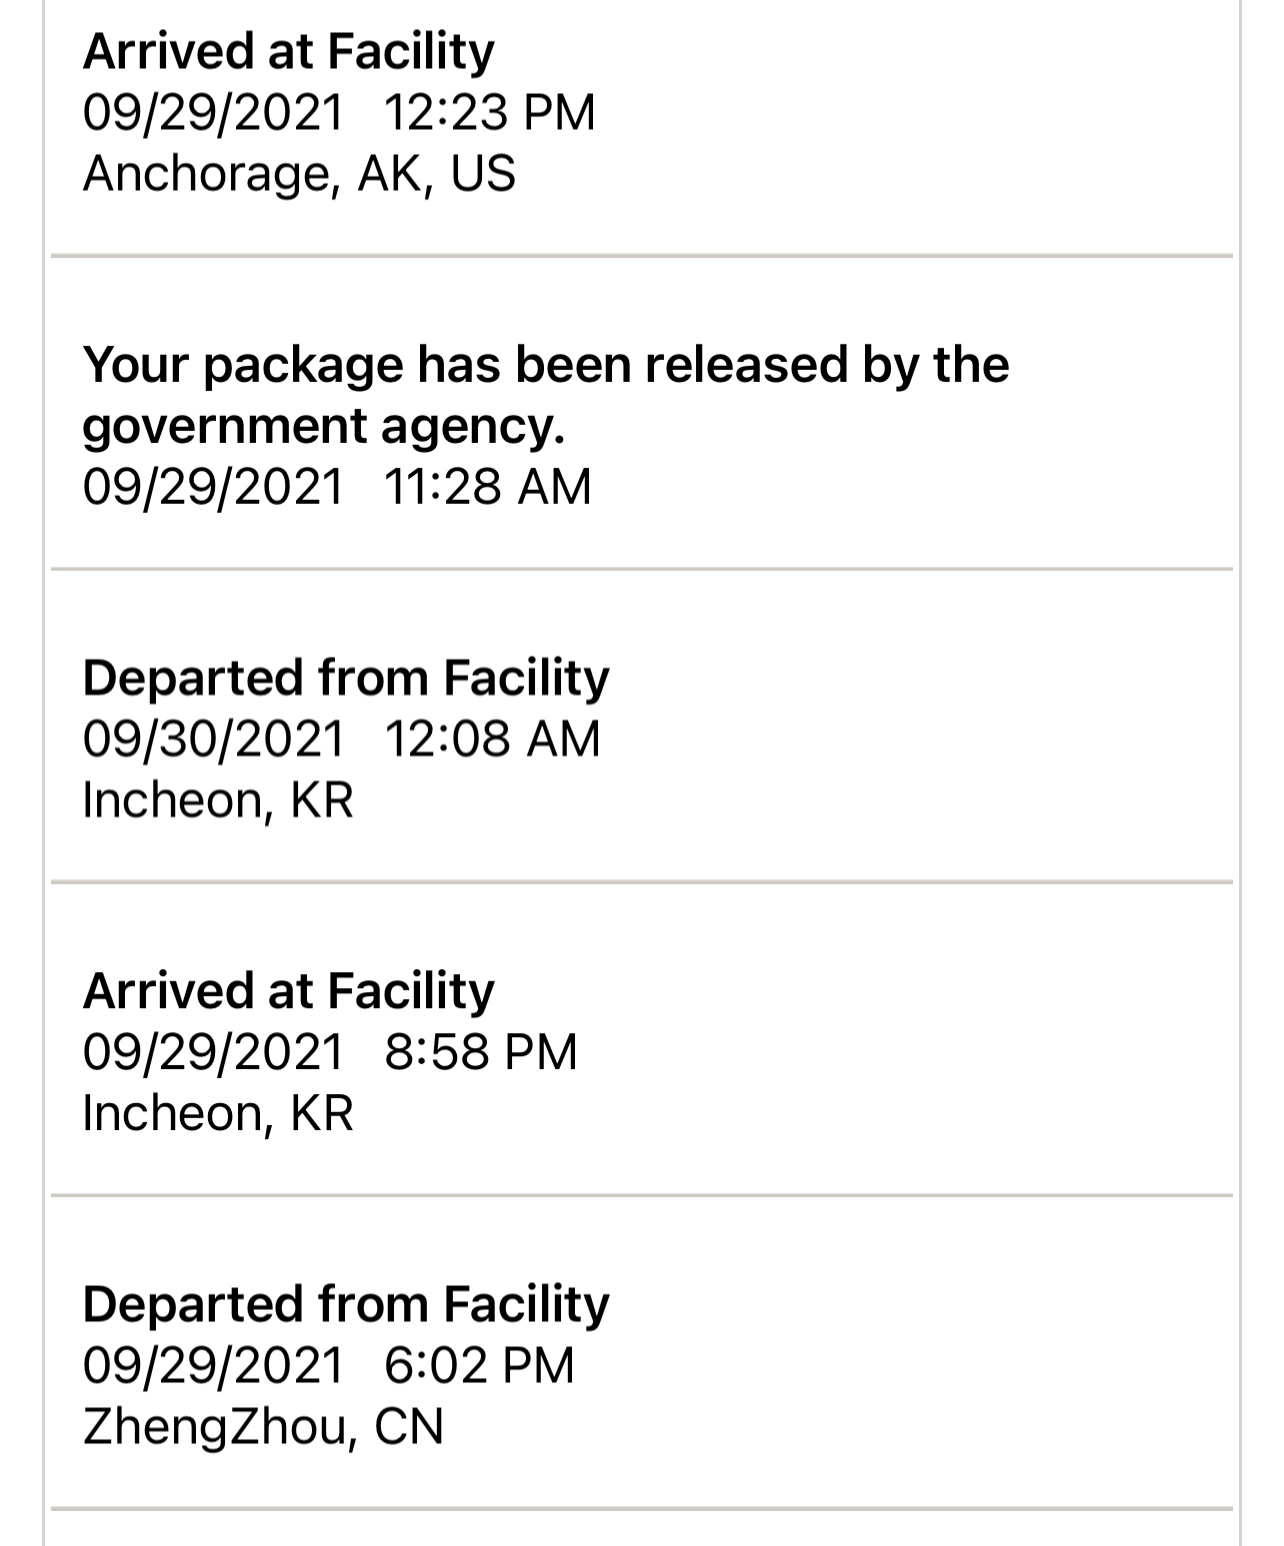Select the 12:23 PM timestamp
1284x1546 pixels.
488,112
